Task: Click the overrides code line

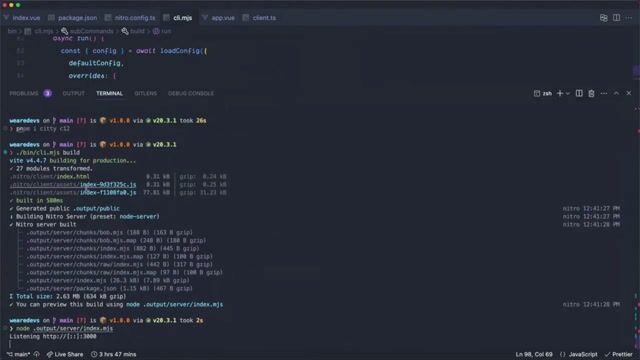Action: click(x=92, y=76)
